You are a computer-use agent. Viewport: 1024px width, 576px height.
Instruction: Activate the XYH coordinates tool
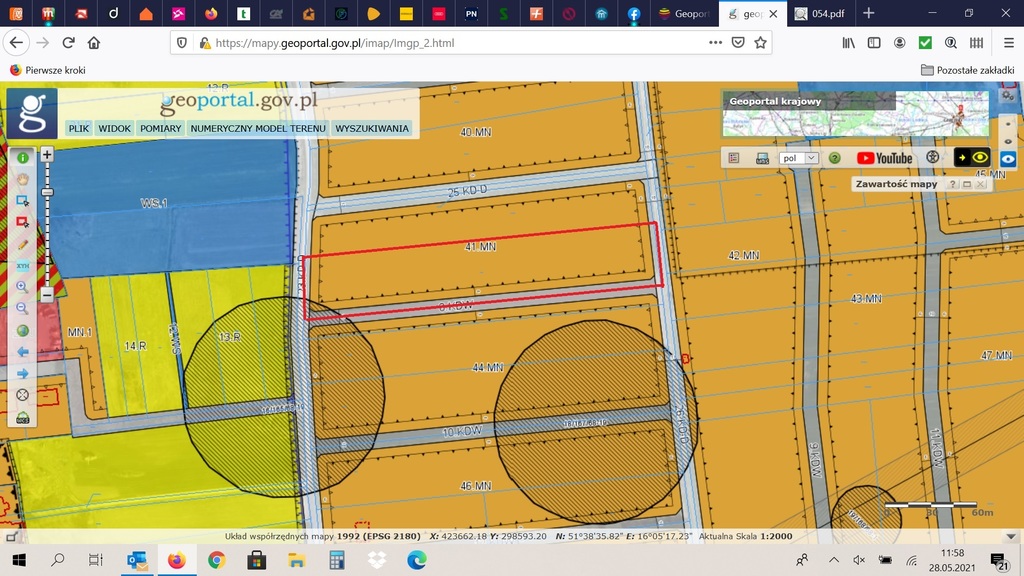click(x=22, y=266)
